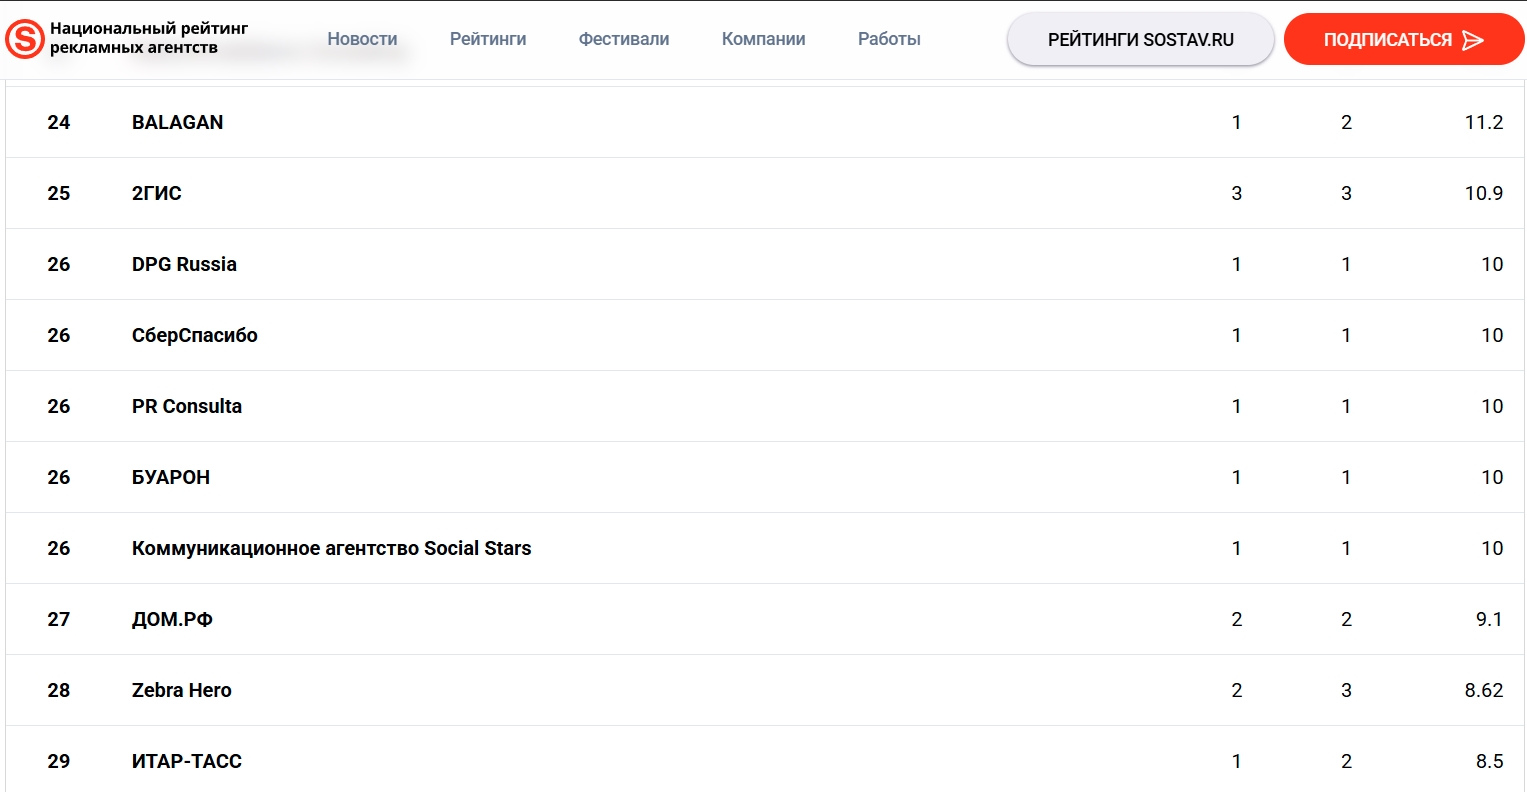The height and width of the screenshot is (792, 1527).
Task: Open the СберСпасибо company link
Action: coord(195,335)
